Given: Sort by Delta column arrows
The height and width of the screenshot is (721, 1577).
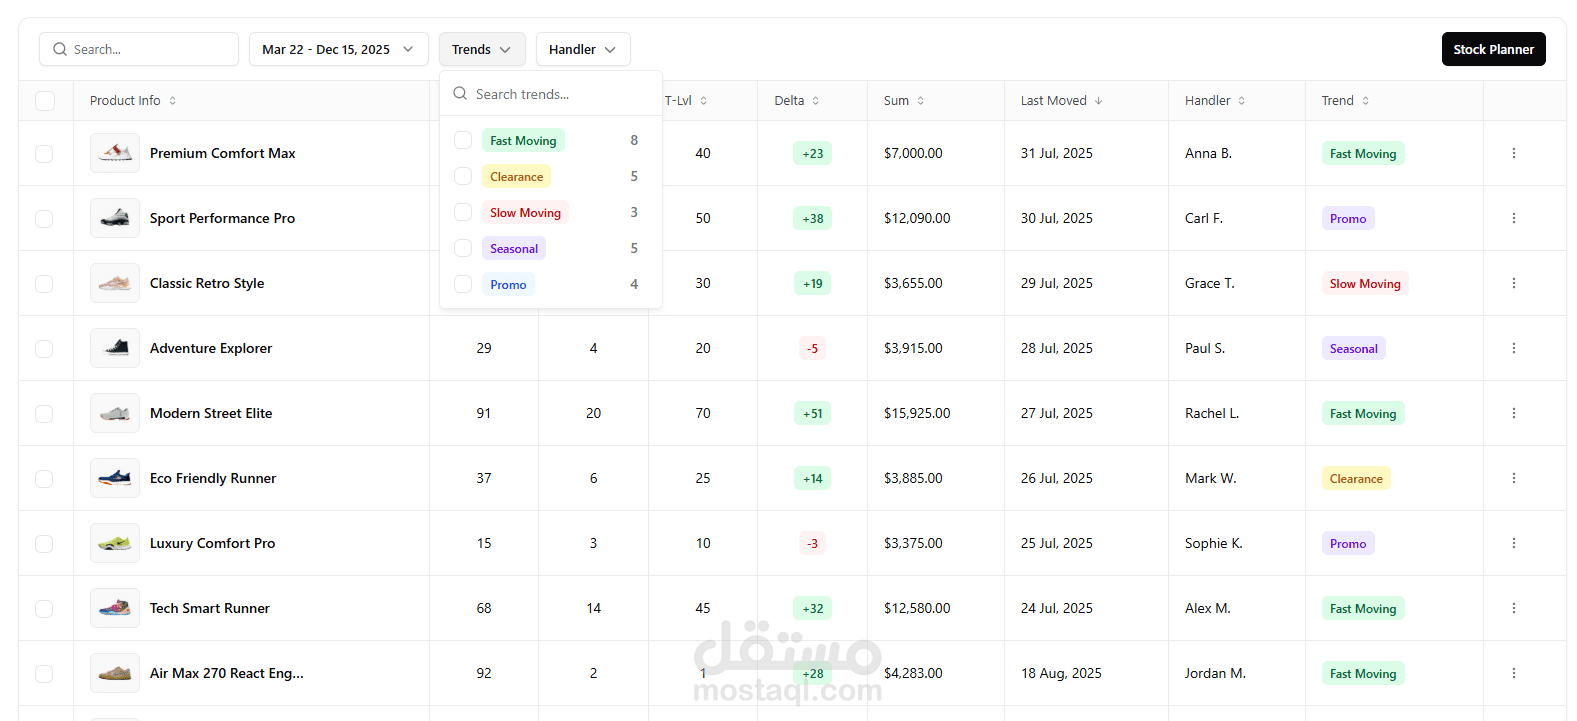Looking at the screenshot, I should pyautogui.click(x=815, y=101).
